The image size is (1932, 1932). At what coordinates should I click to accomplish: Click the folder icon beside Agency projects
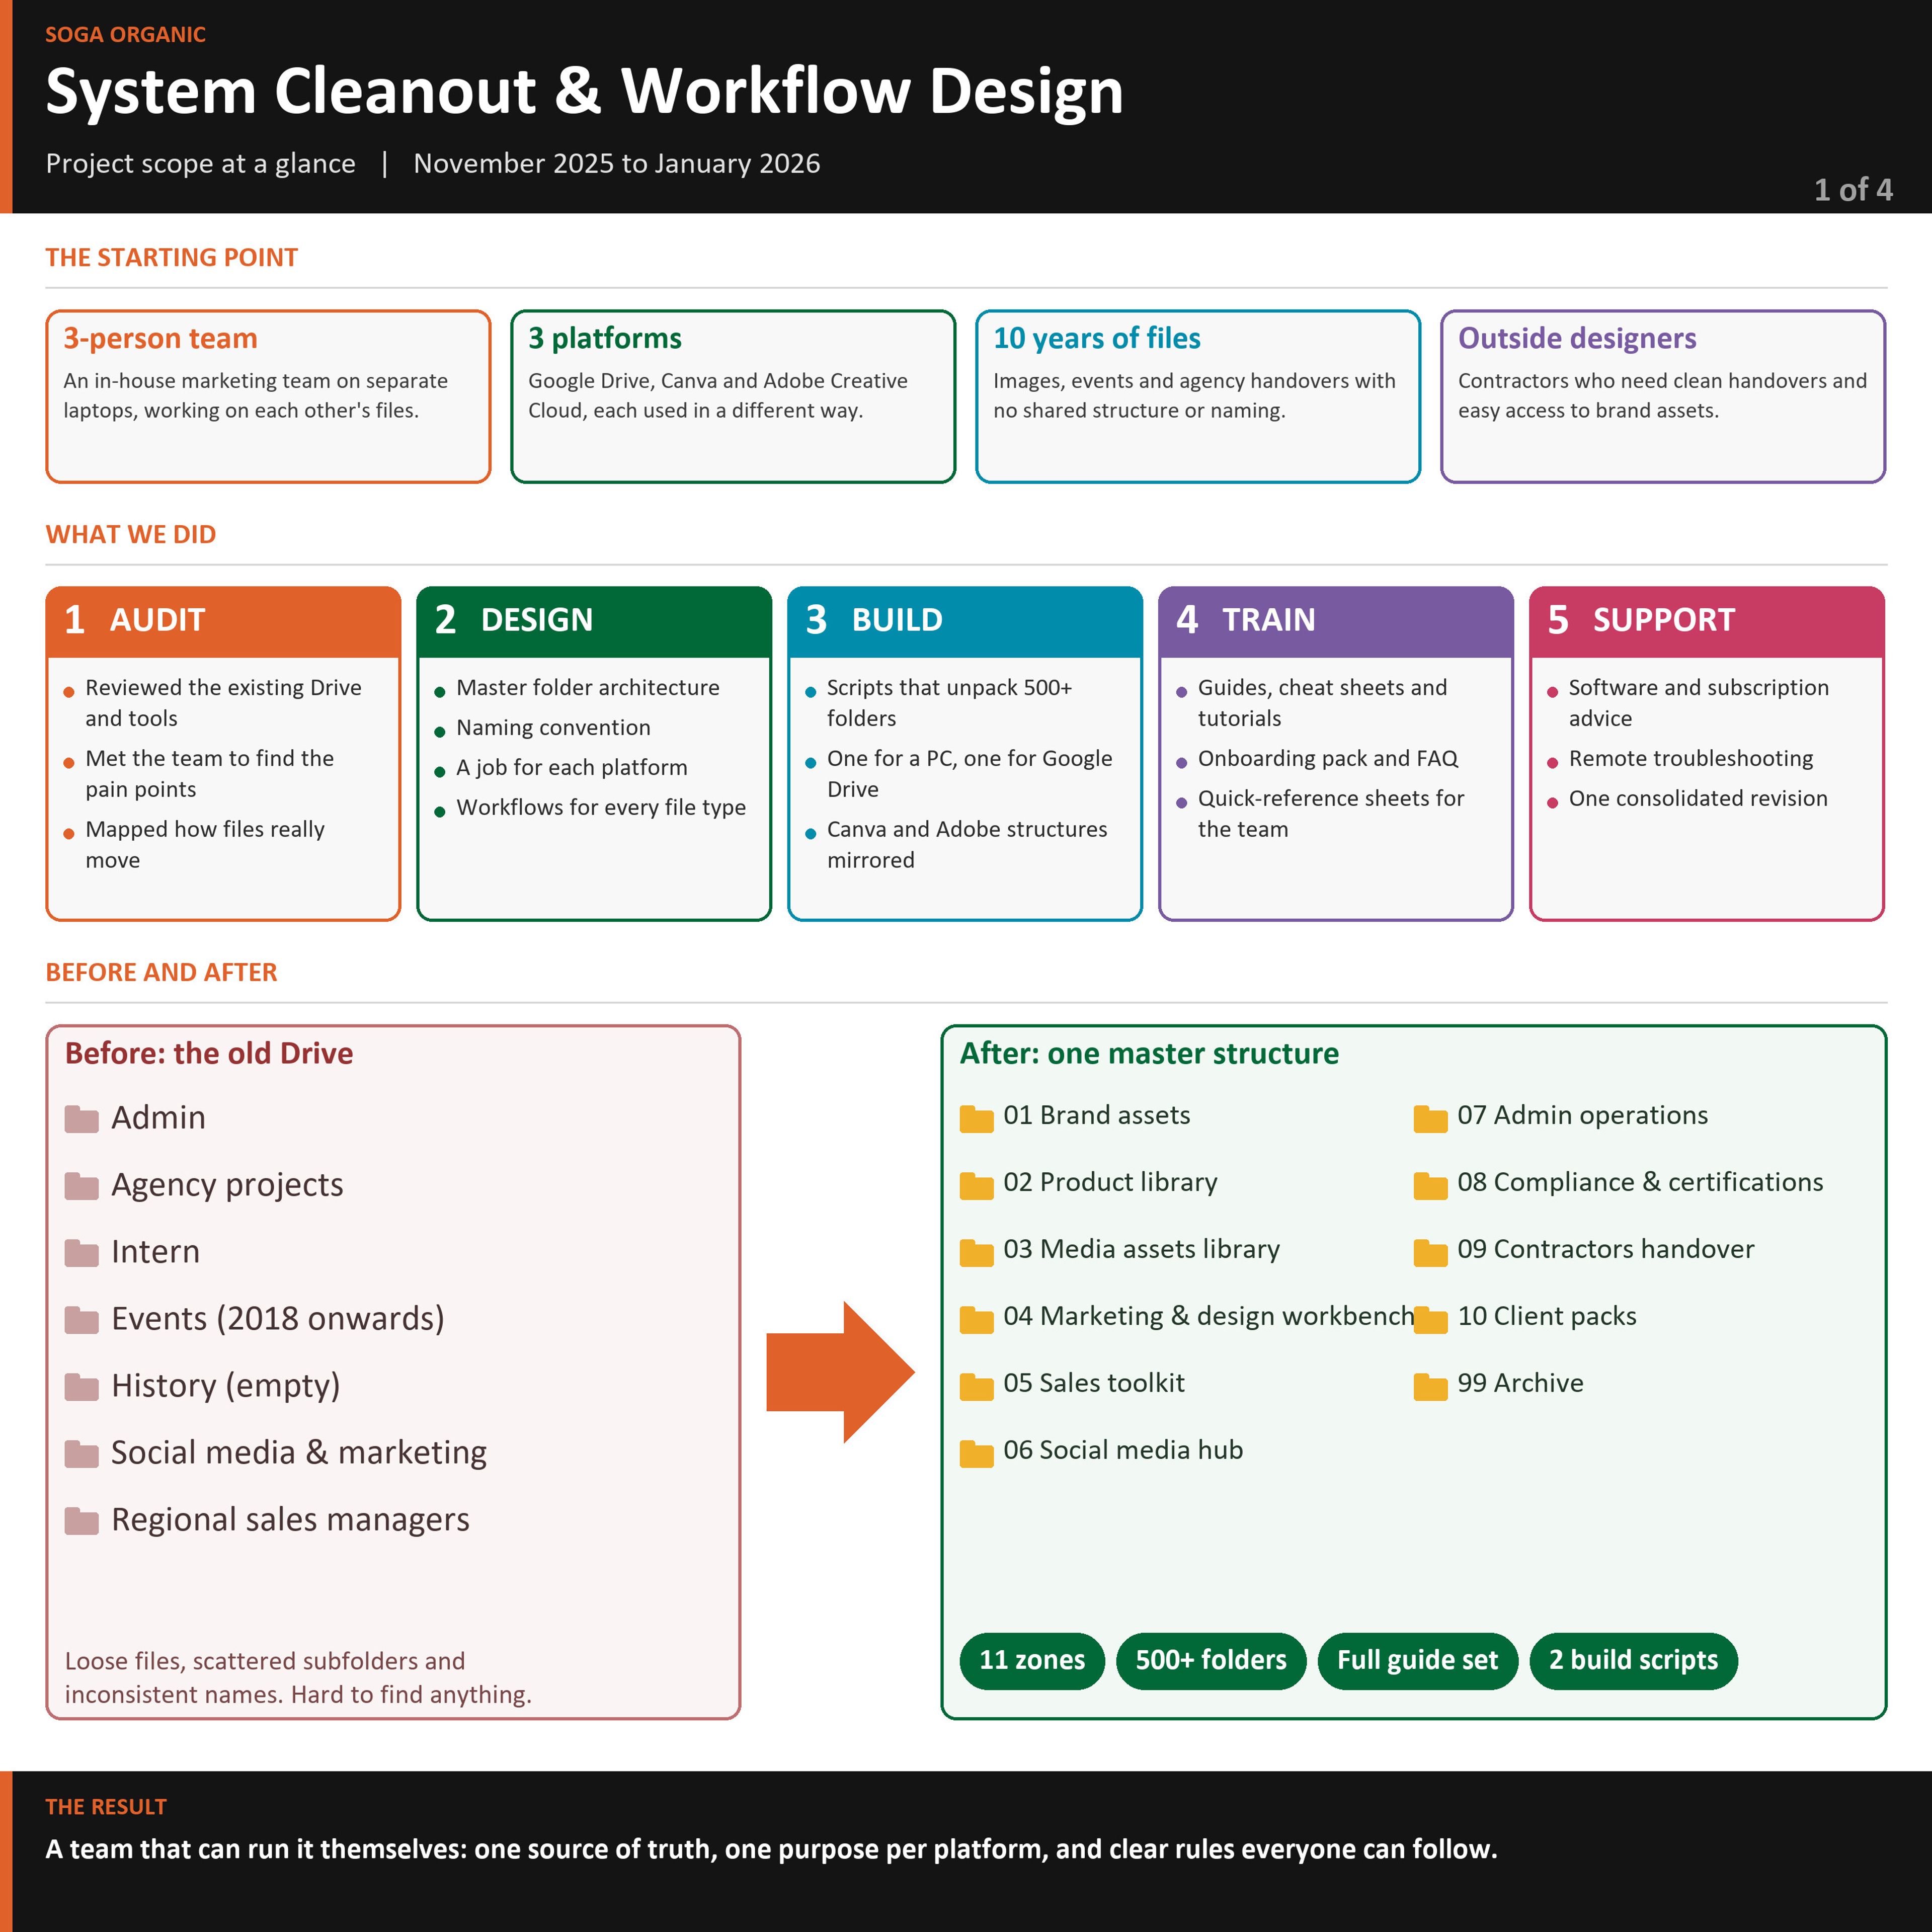(82, 1186)
